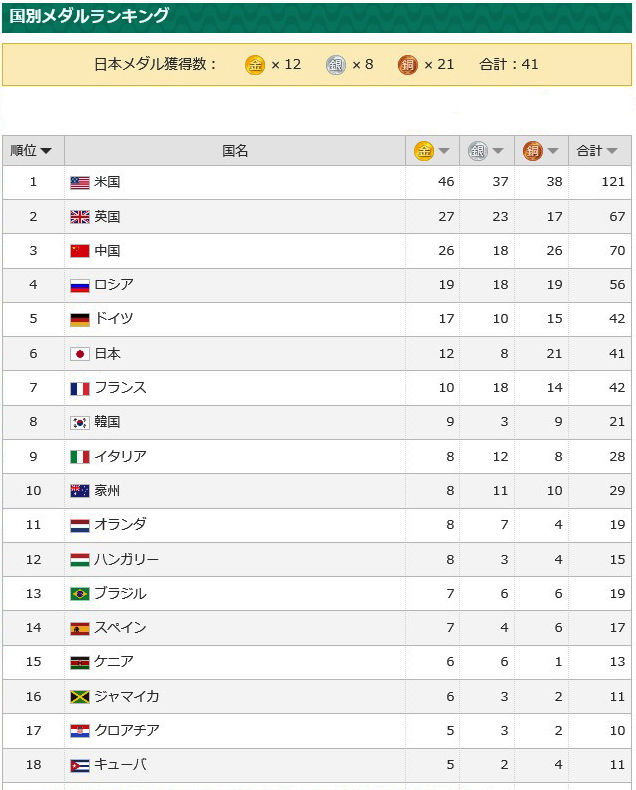Click the gold medal icon in table header
The height and width of the screenshot is (790, 636).
point(424,151)
